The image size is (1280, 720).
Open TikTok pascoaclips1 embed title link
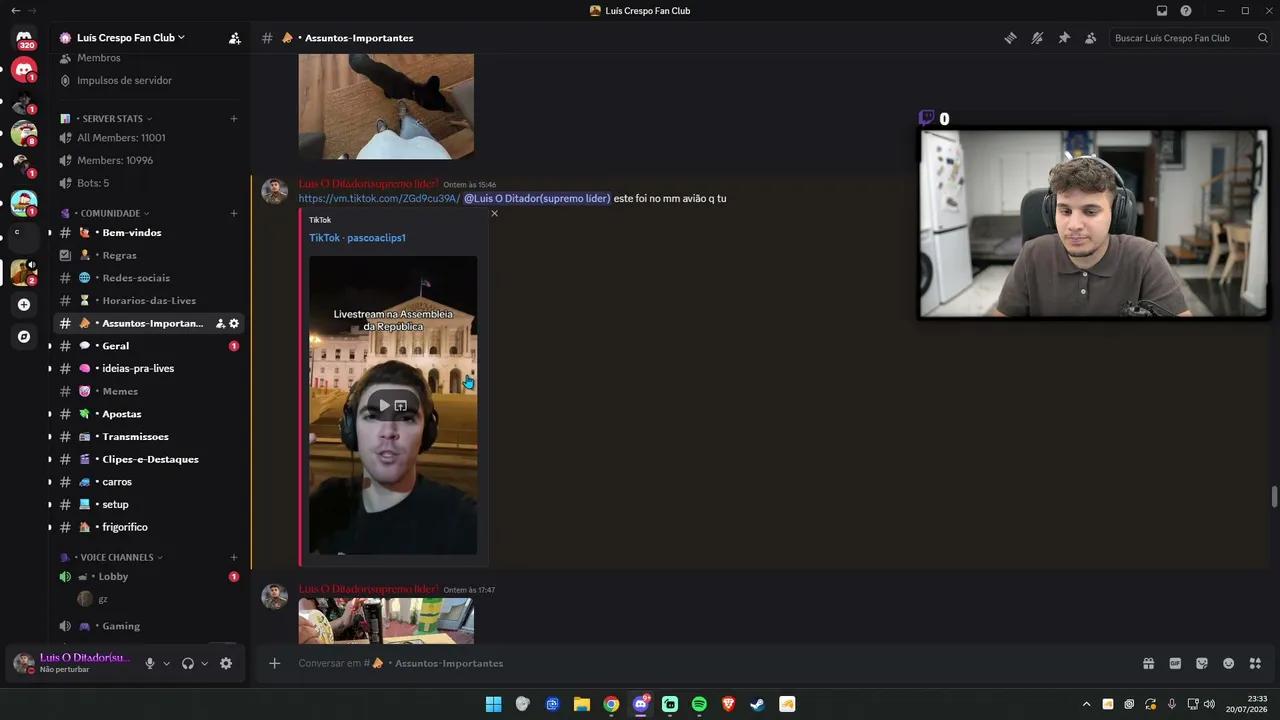coord(357,238)
